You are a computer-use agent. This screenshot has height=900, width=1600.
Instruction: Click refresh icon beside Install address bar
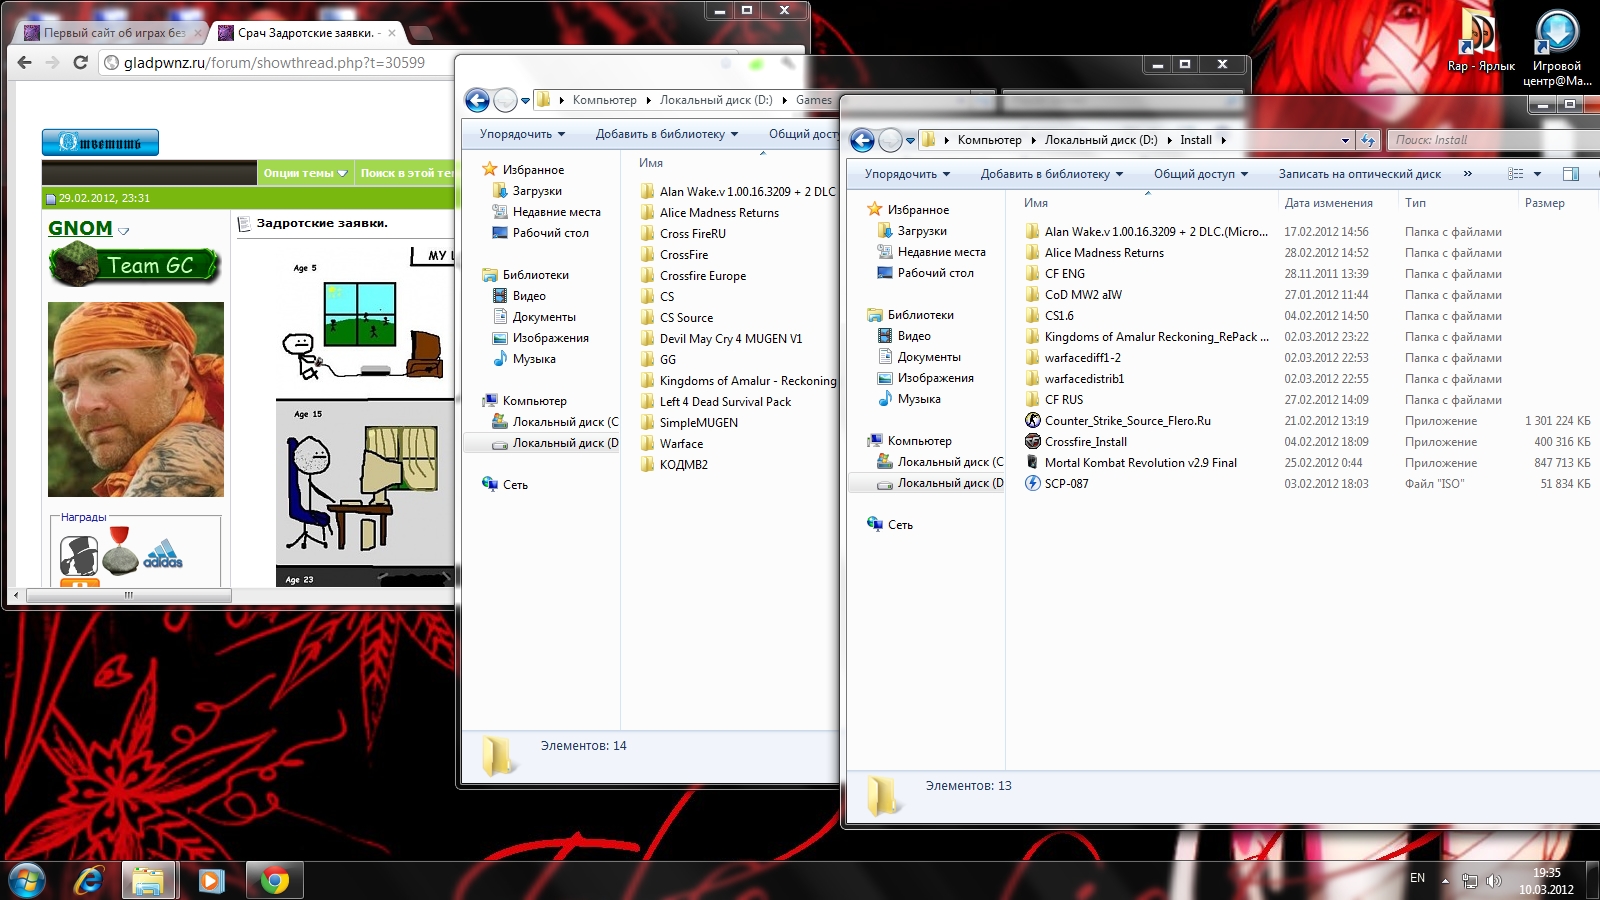click(1369, 140)
